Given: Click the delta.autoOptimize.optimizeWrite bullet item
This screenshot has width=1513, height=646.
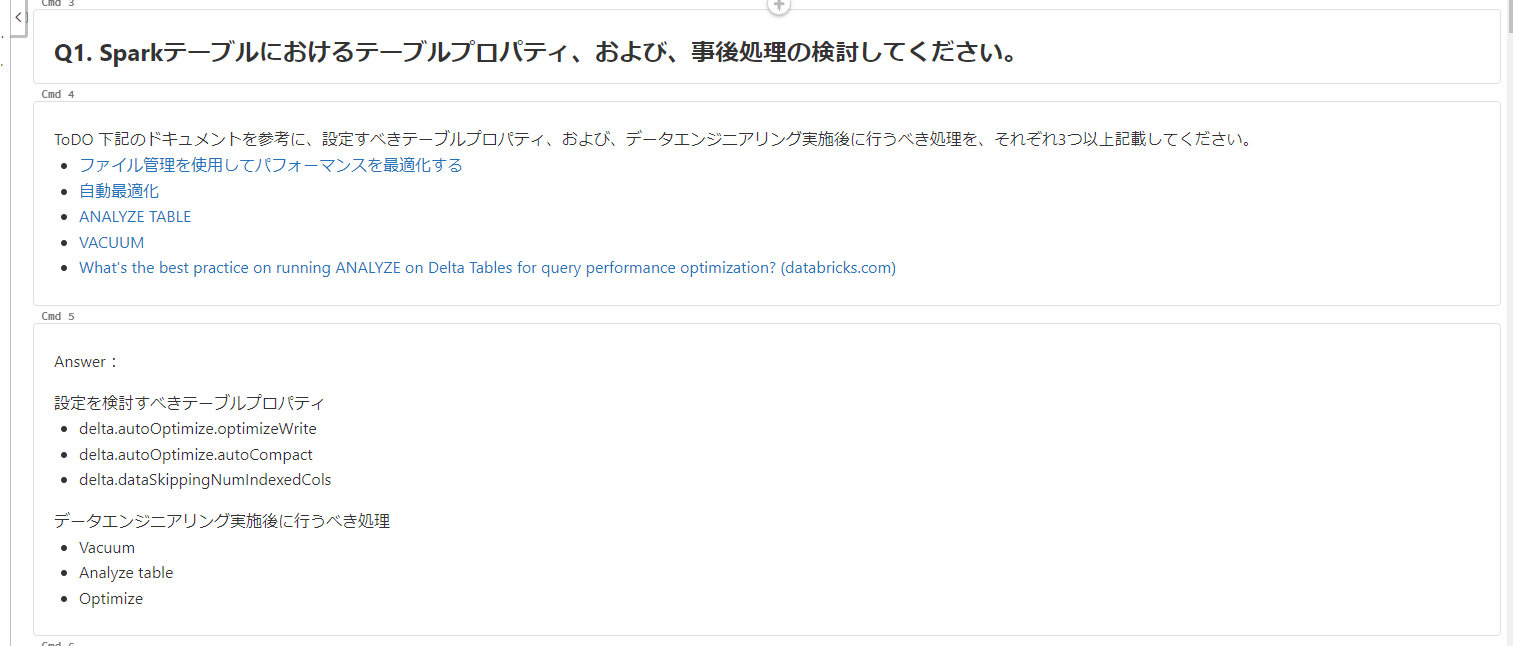Looking at the screenshot, I should click(197, 428).
